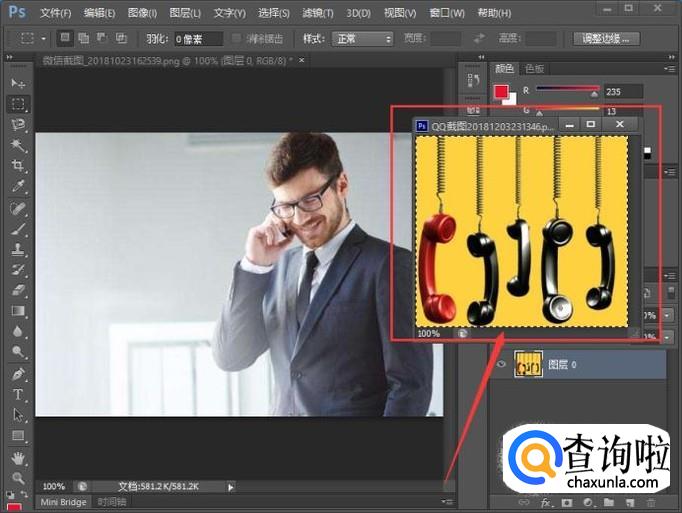The height and width of the screenshot is (513, 682).
Task: Open the 图像(I) menu
Action: (x=143, y=13)
